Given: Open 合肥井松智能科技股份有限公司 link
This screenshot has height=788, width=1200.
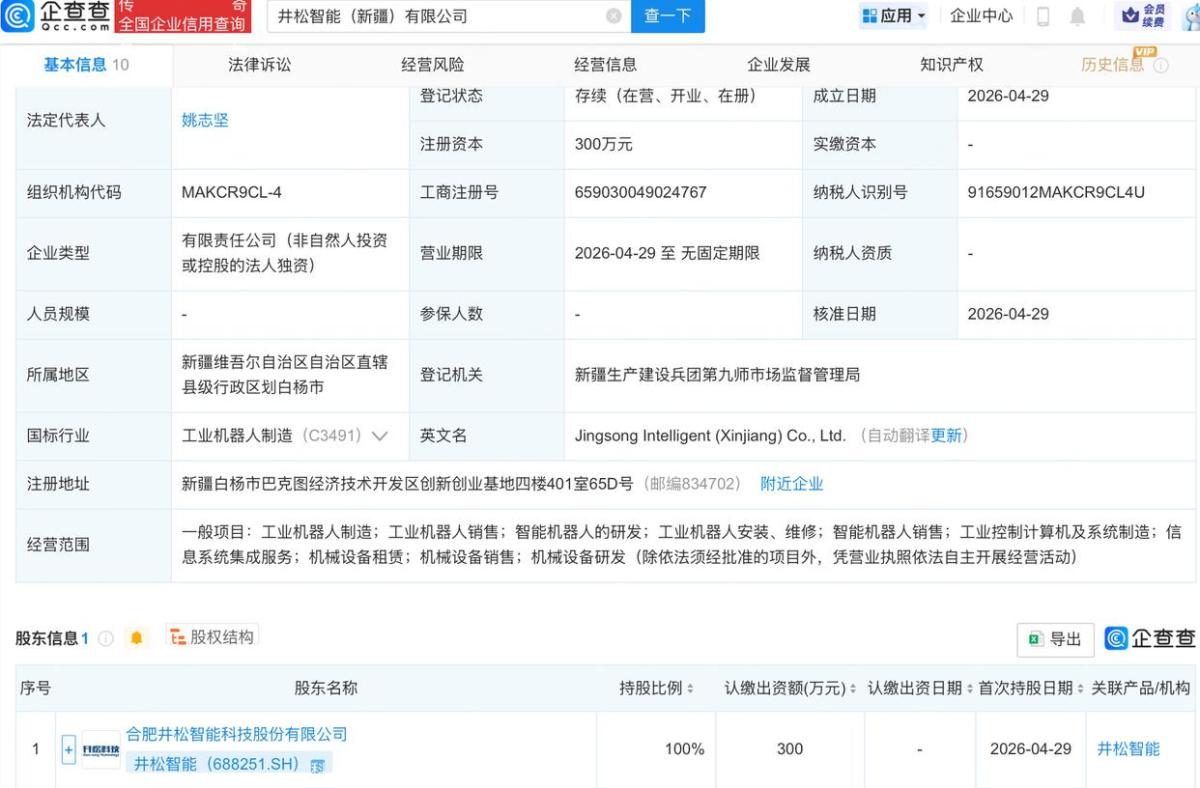Looking at the screenshot, I should click(237, 734).
